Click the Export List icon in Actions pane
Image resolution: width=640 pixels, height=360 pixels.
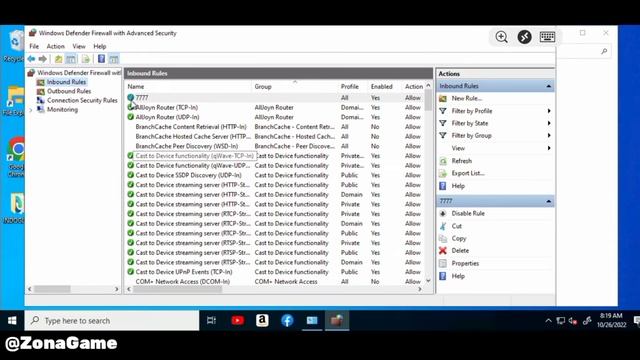click(x=443, y=173)
